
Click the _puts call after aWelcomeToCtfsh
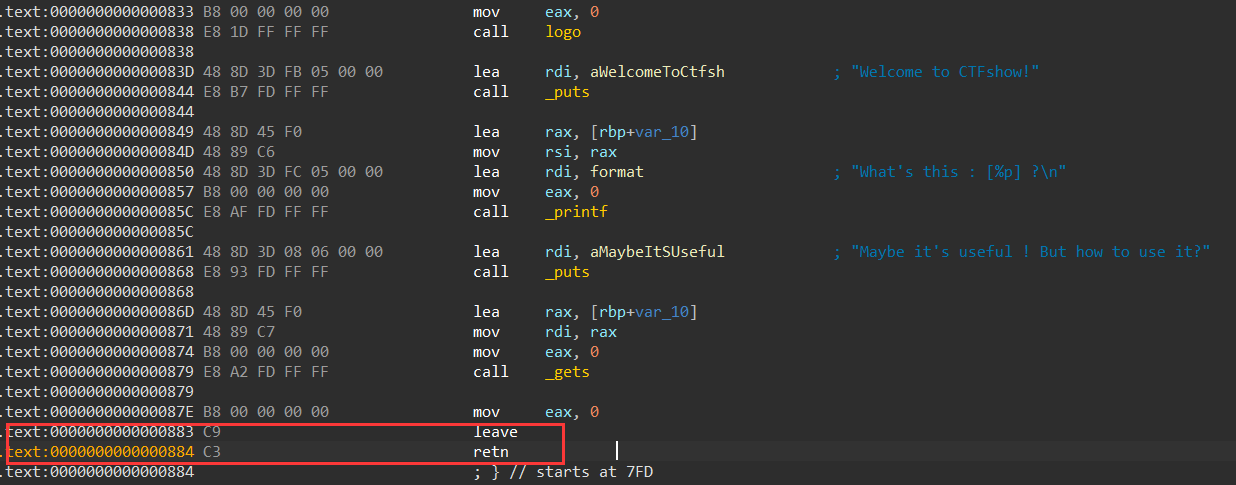point(567,92)
